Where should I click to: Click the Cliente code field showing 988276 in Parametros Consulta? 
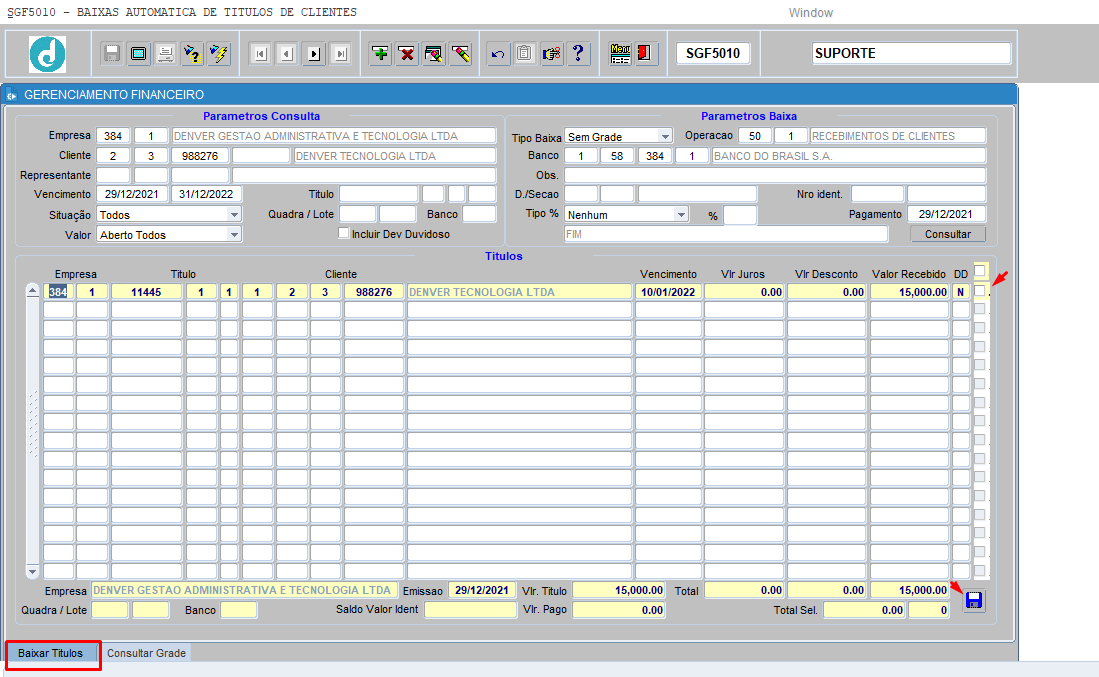[200, 156]
